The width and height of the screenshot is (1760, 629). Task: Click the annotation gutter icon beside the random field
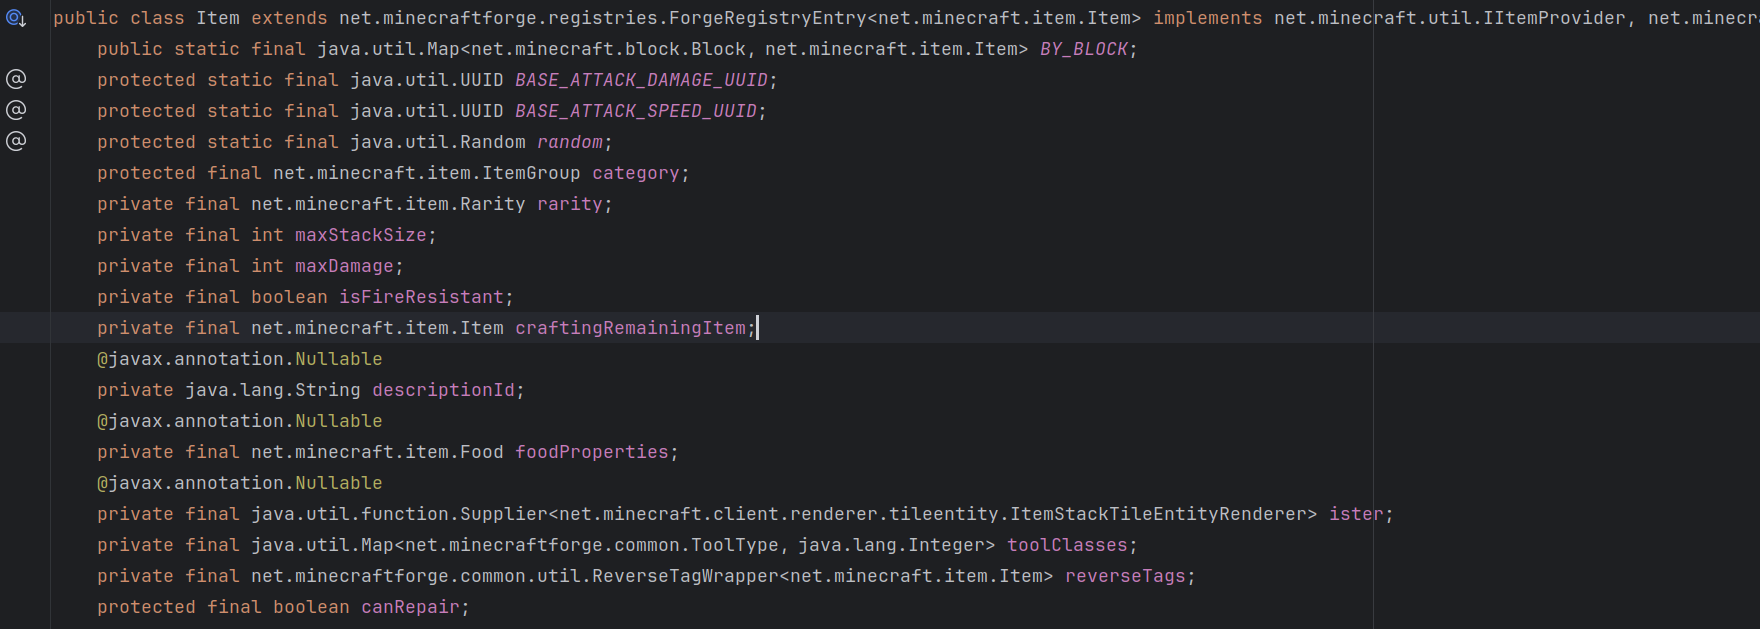16,141
